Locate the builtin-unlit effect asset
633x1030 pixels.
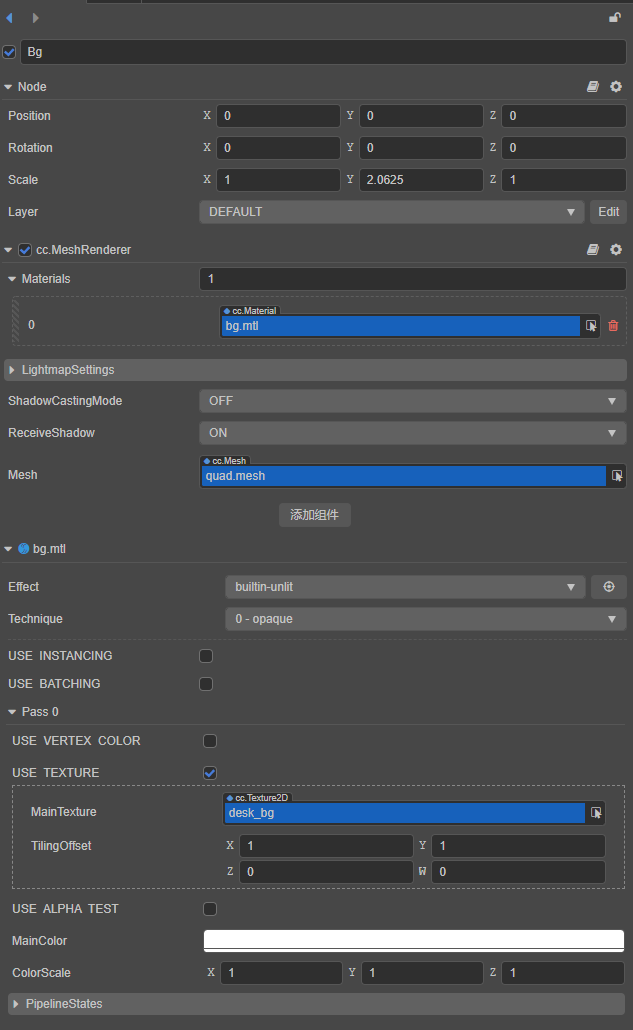coord(608,587)
